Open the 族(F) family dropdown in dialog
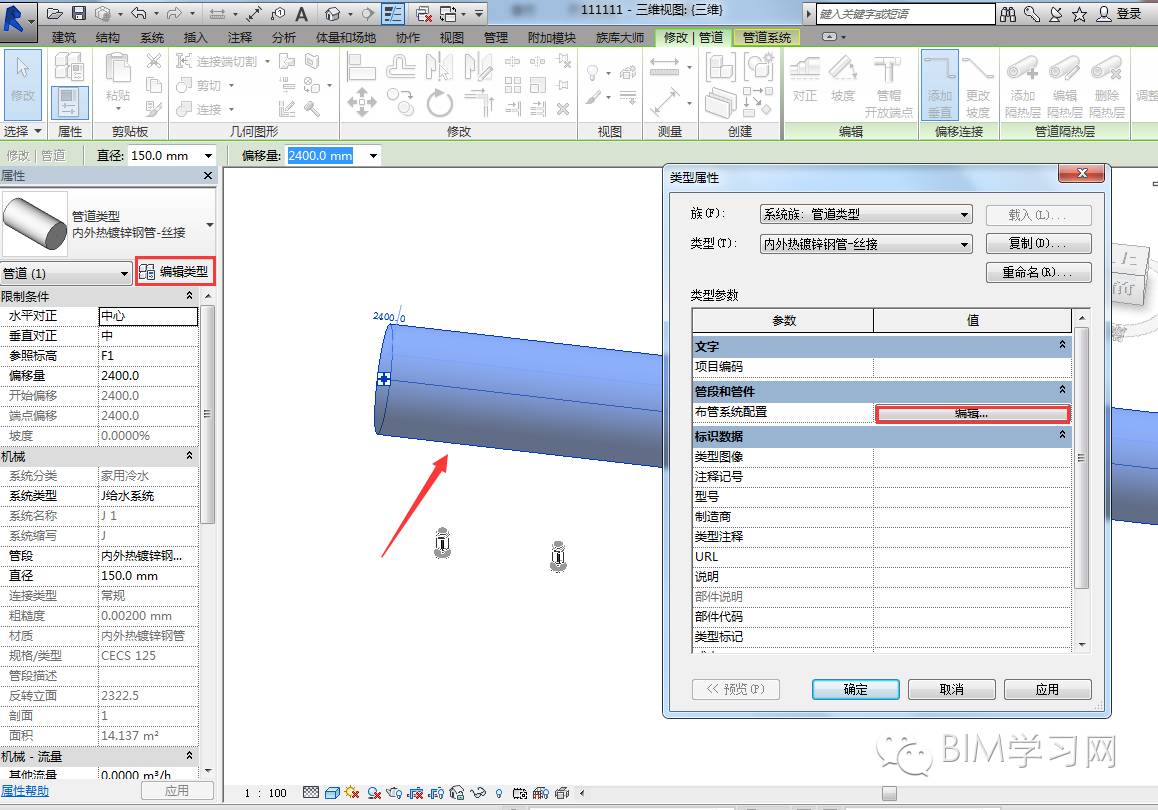The image size is (1158, 810). pos(965,214)
